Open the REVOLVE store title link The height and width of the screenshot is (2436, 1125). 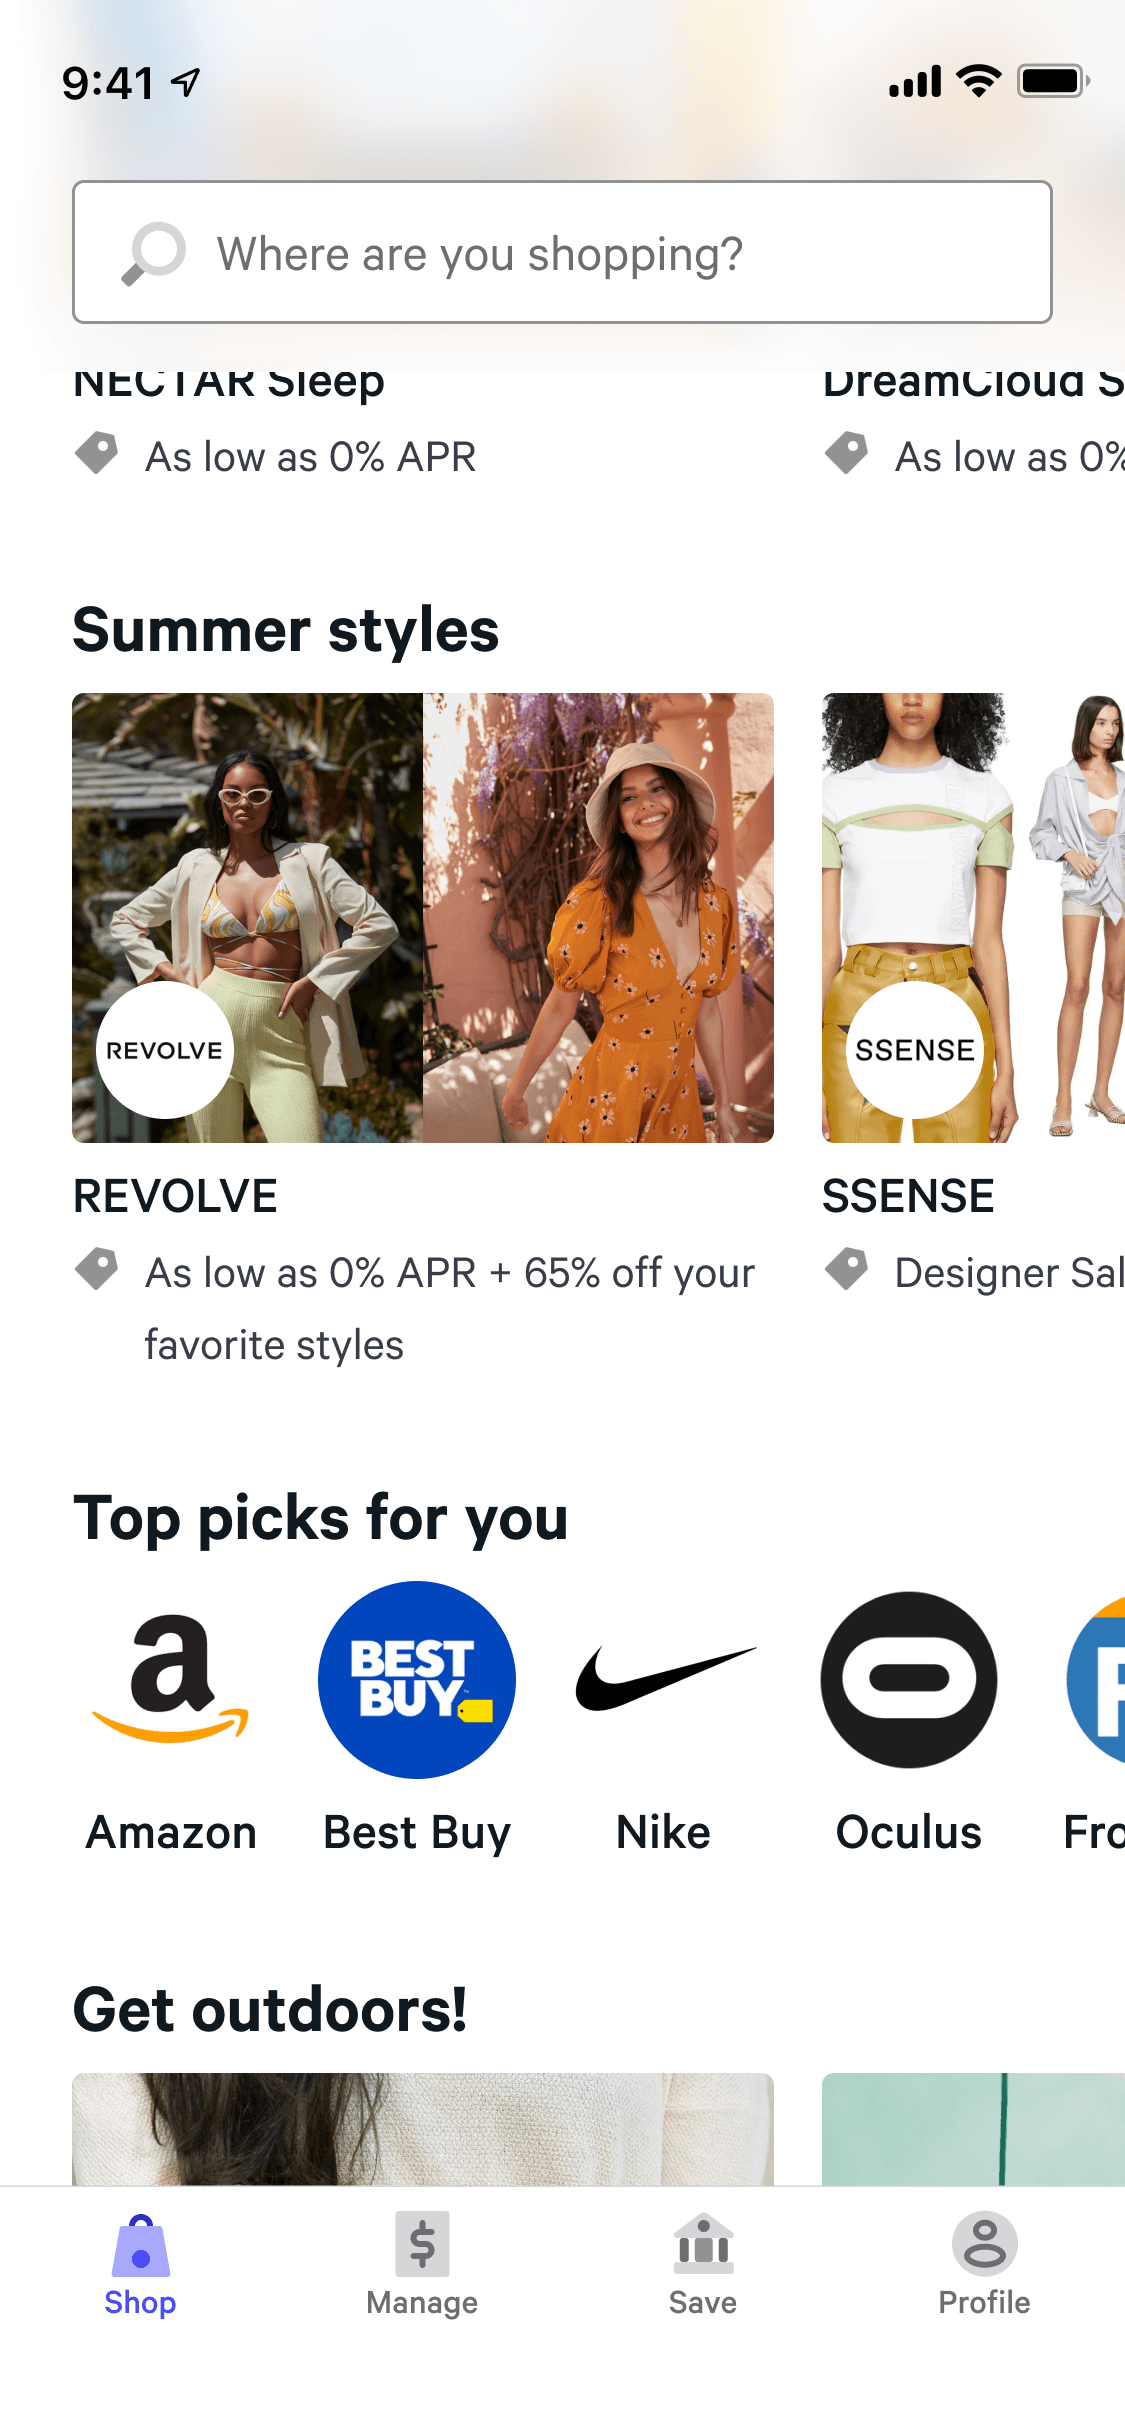click(176, 1196)
